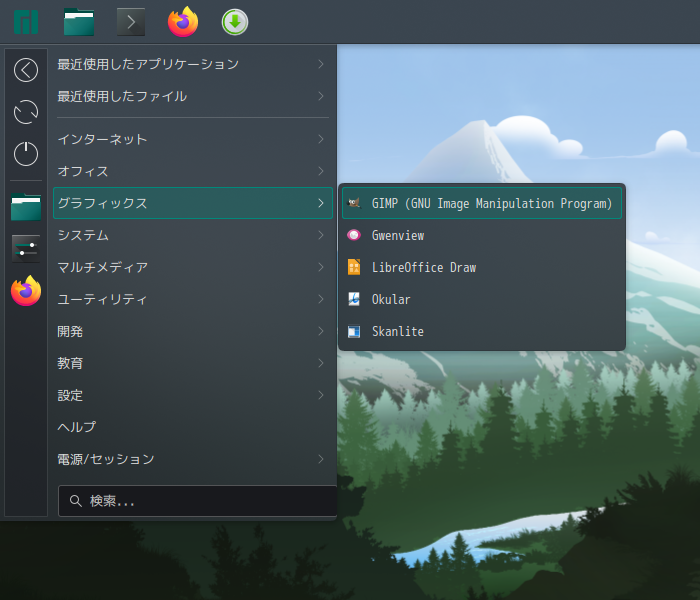Click the Okular app icon
The width and height of the screenshot is (700, 600).
pos(354,299)
